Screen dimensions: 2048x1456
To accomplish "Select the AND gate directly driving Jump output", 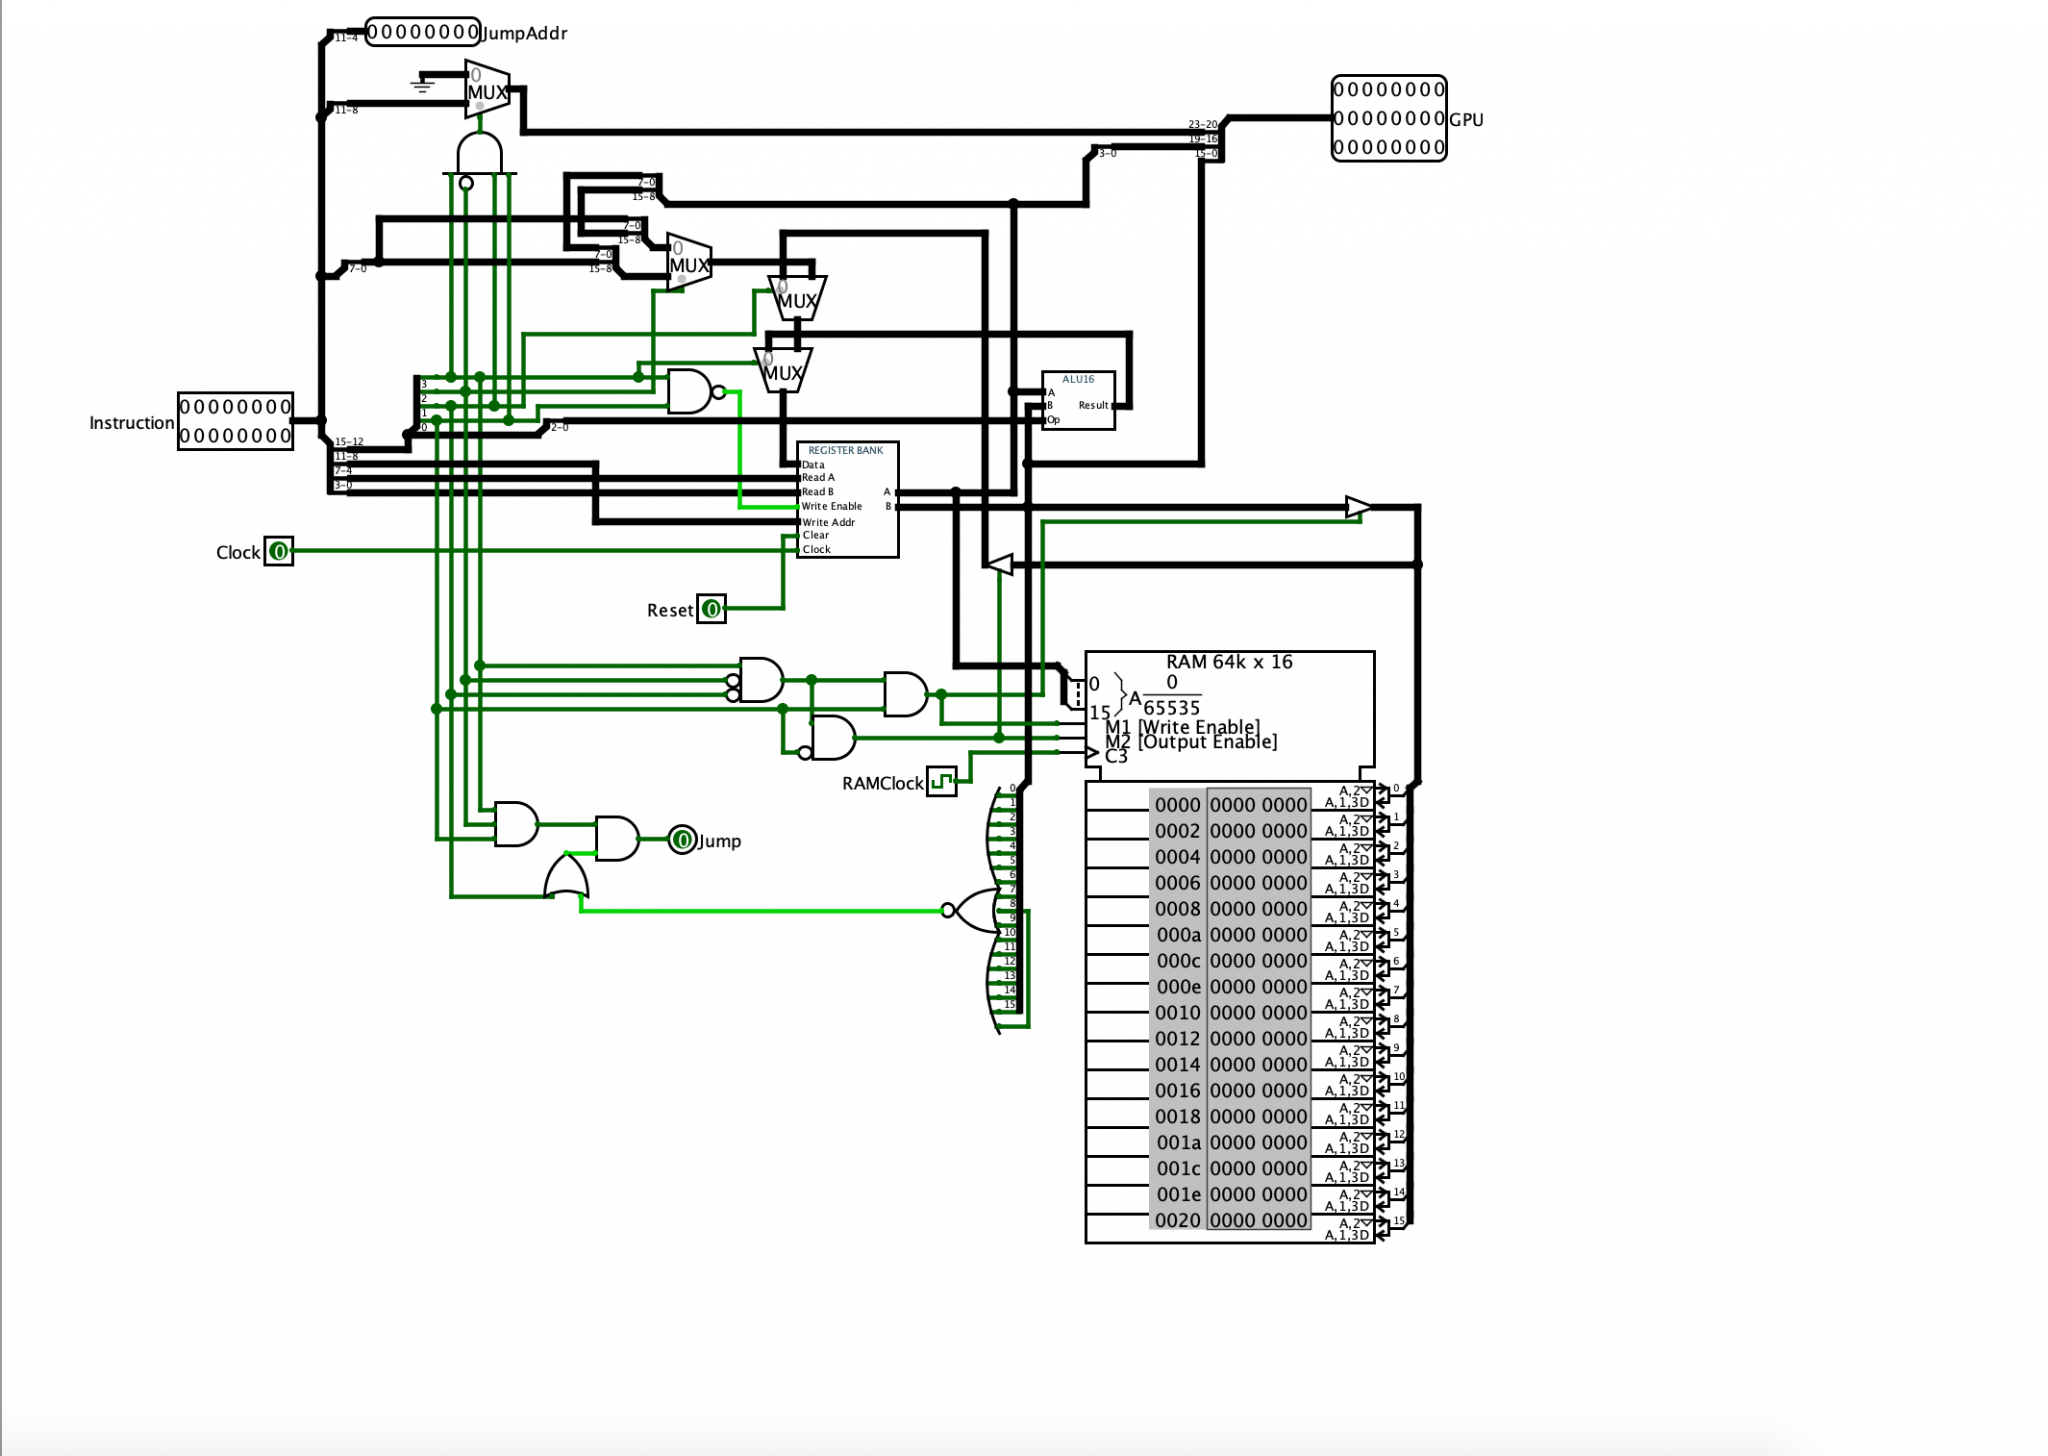I will pos(616,839).
